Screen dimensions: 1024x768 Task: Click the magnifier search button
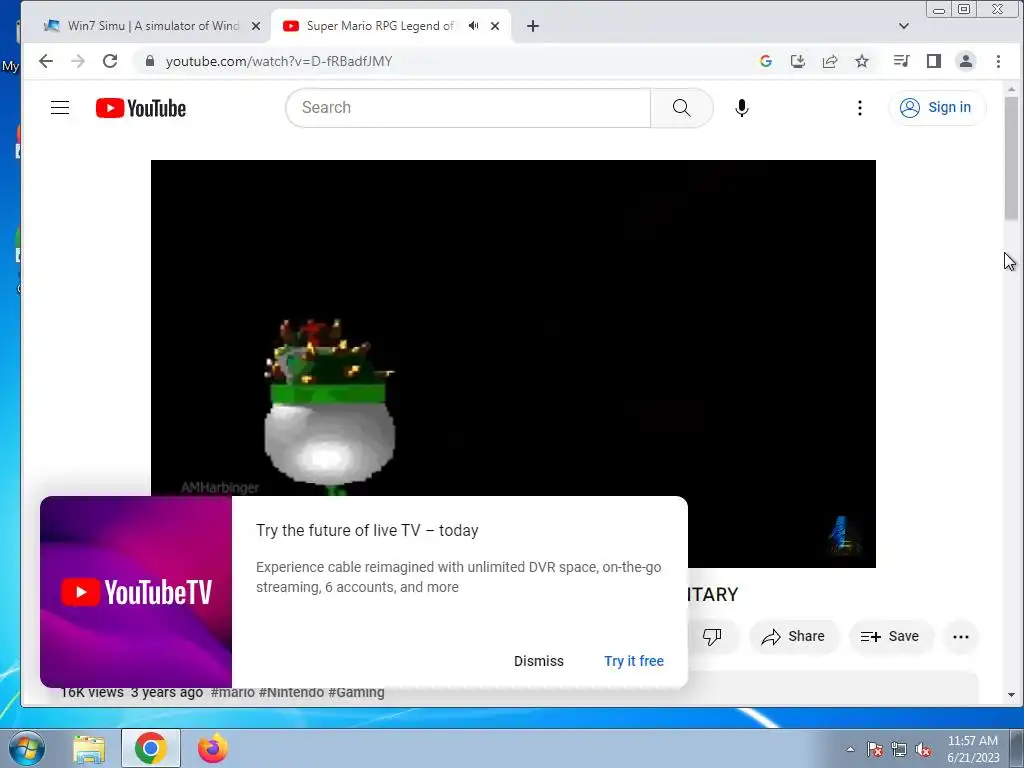[681, 108]
